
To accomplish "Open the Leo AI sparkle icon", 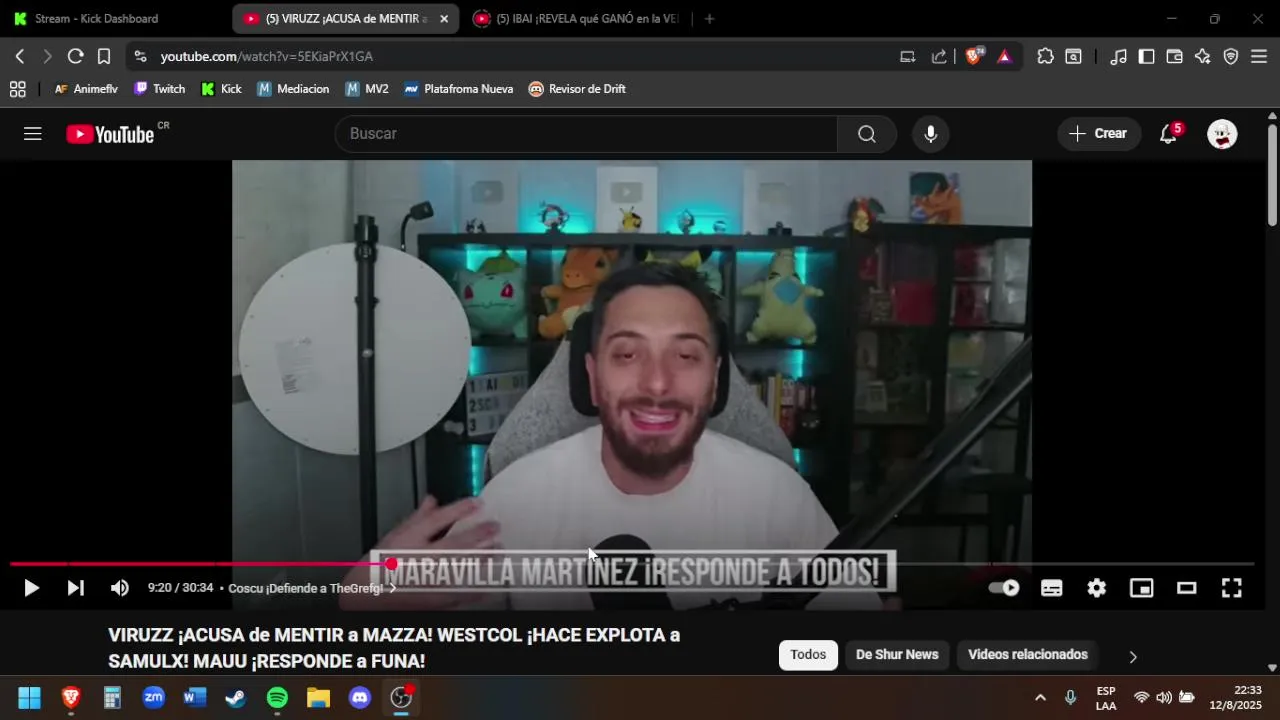I will 1203,57.
